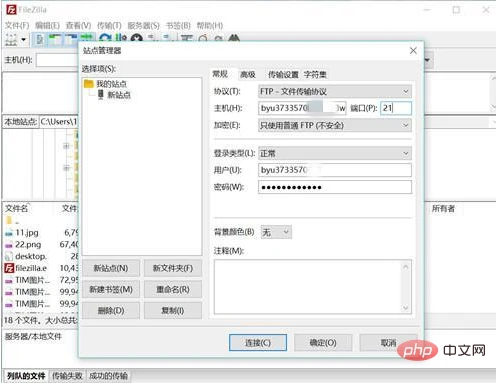The image size is (496, 383).
Task: Open the 协议(T) protocol dropdown
Action: (335, 91)
